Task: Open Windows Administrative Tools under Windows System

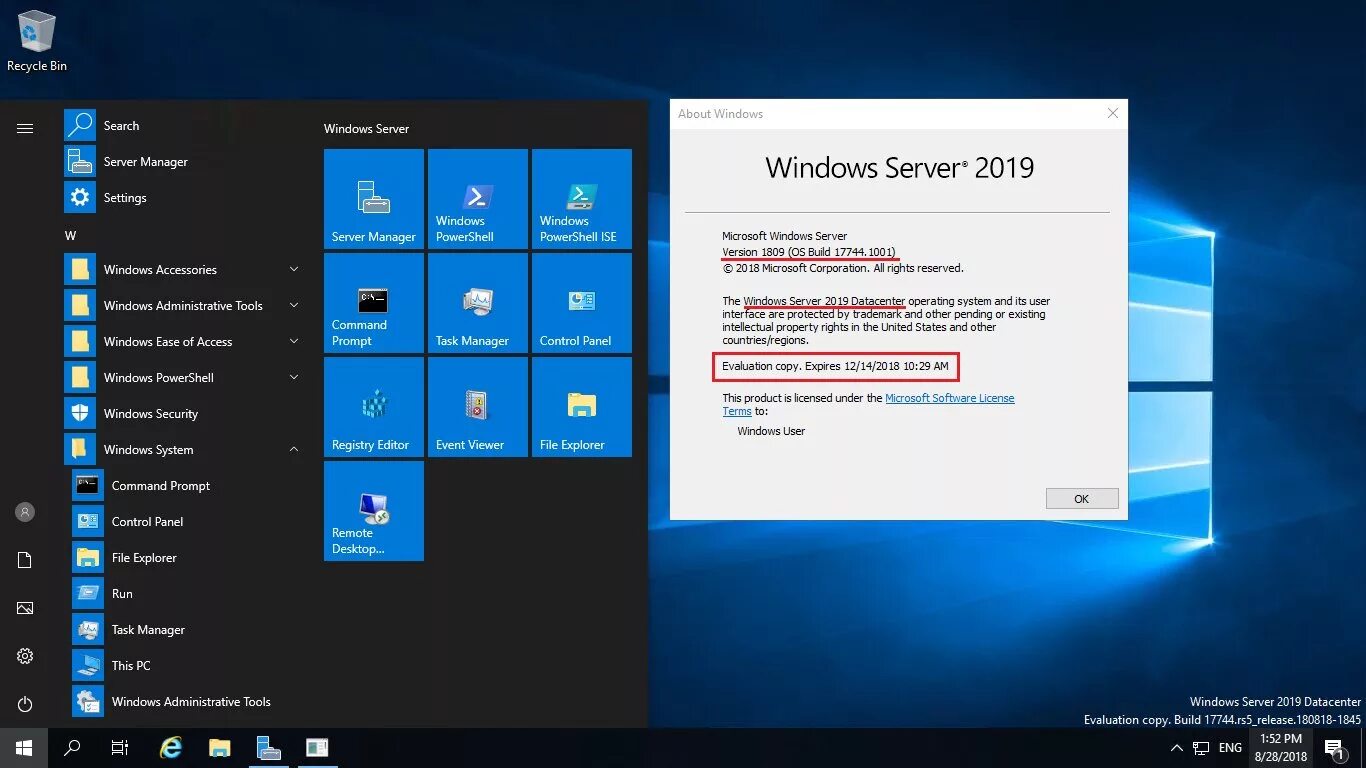Action: point(189,702)
